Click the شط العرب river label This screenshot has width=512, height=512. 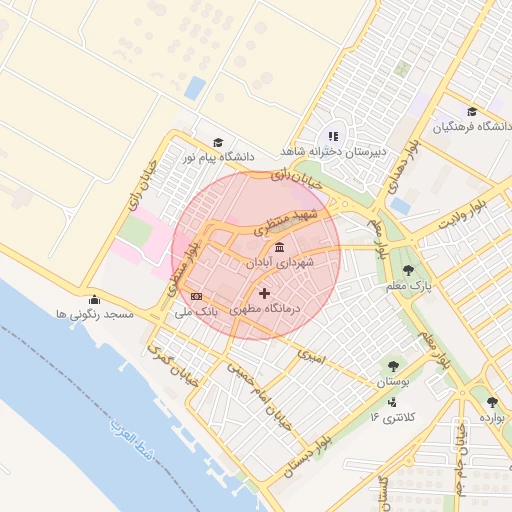(x=133, y=440)
